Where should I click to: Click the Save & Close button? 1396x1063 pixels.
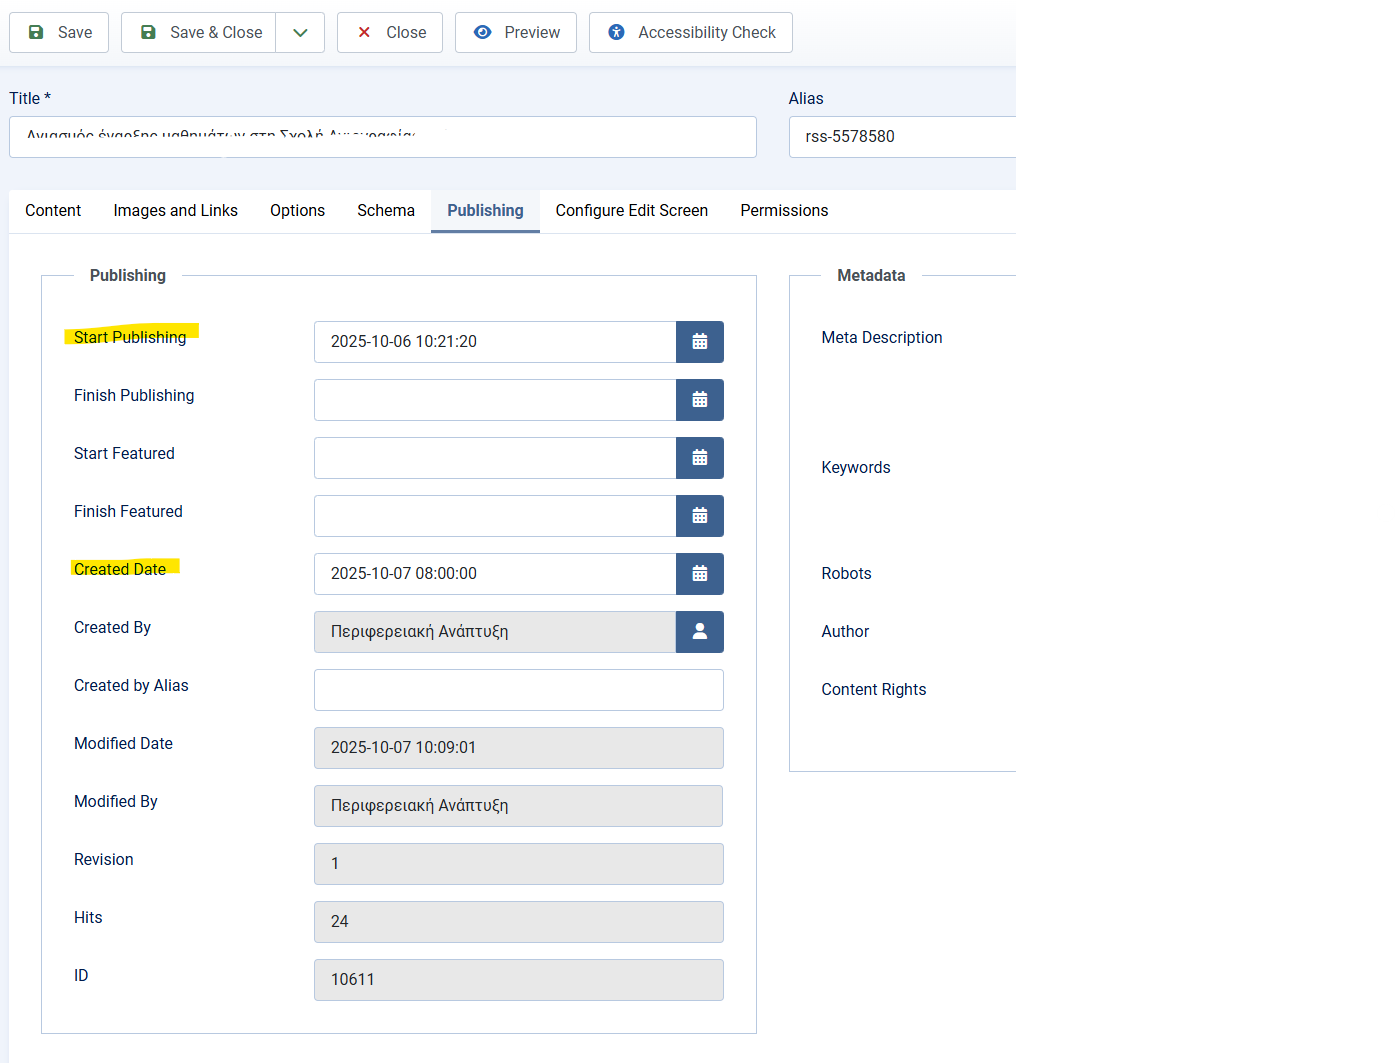[x=199, y=33]
